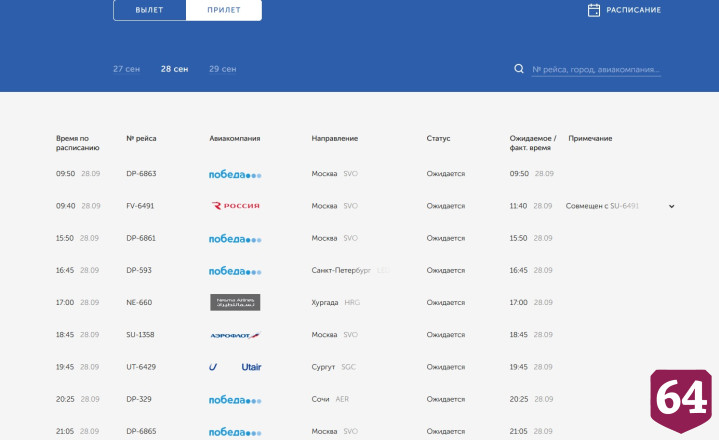Expand the FV-6491 codeshare note chevron

pos(671,206)
